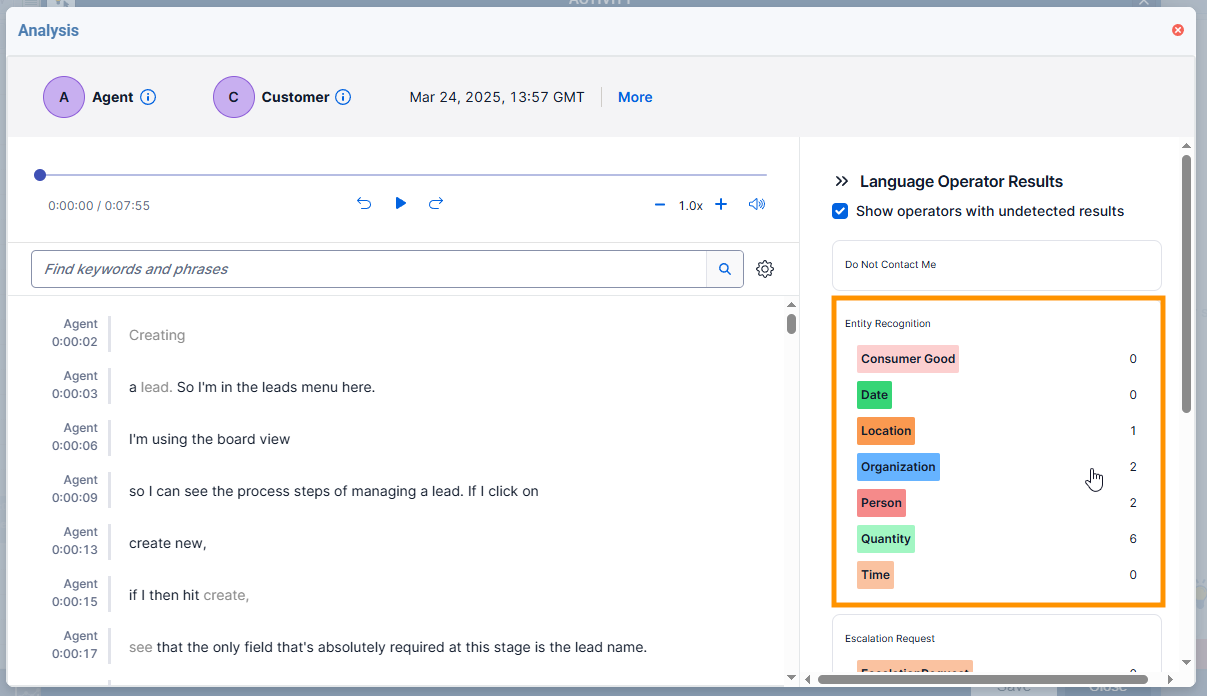Mute audio with the speaker icon

click(x=757, y=204)
